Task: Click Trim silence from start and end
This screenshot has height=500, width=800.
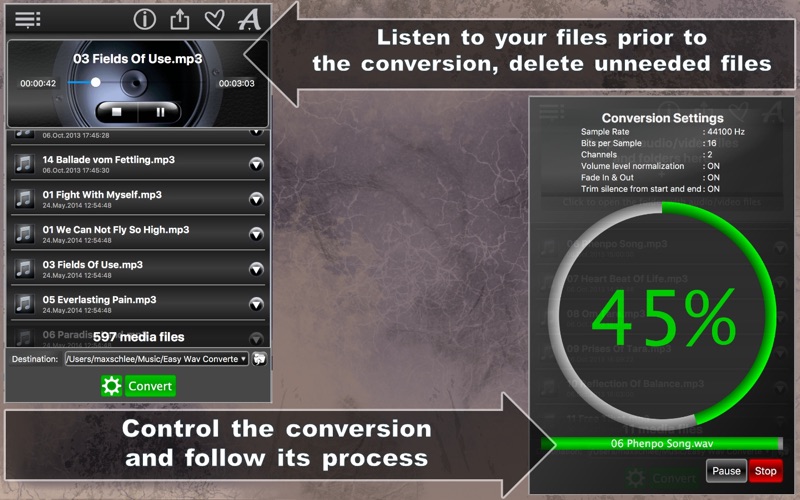Action: click(x=650, y=189)
